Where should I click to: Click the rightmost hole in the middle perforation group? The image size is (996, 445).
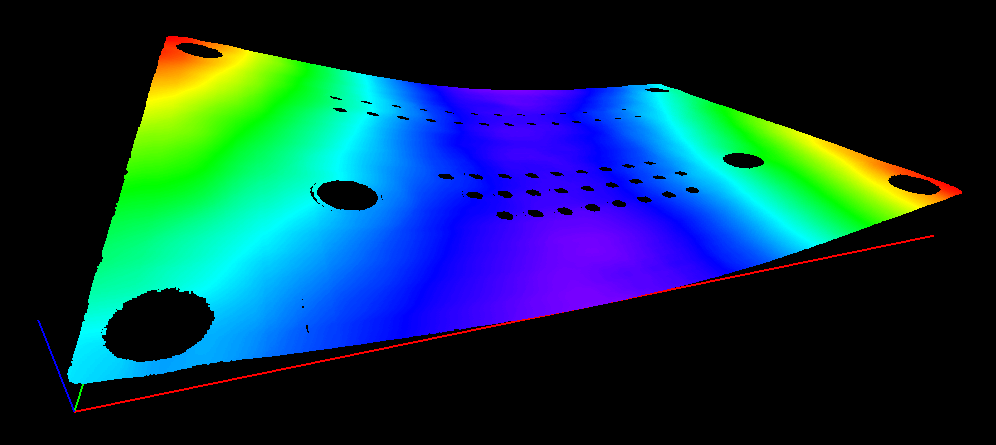691,188
